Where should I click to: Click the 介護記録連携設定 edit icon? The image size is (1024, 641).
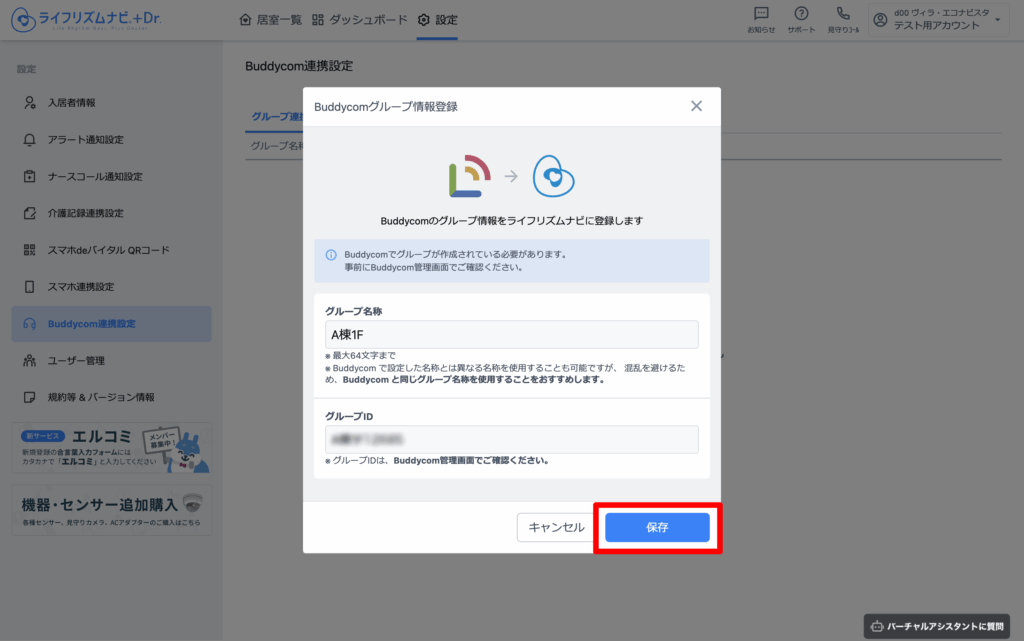29,213
